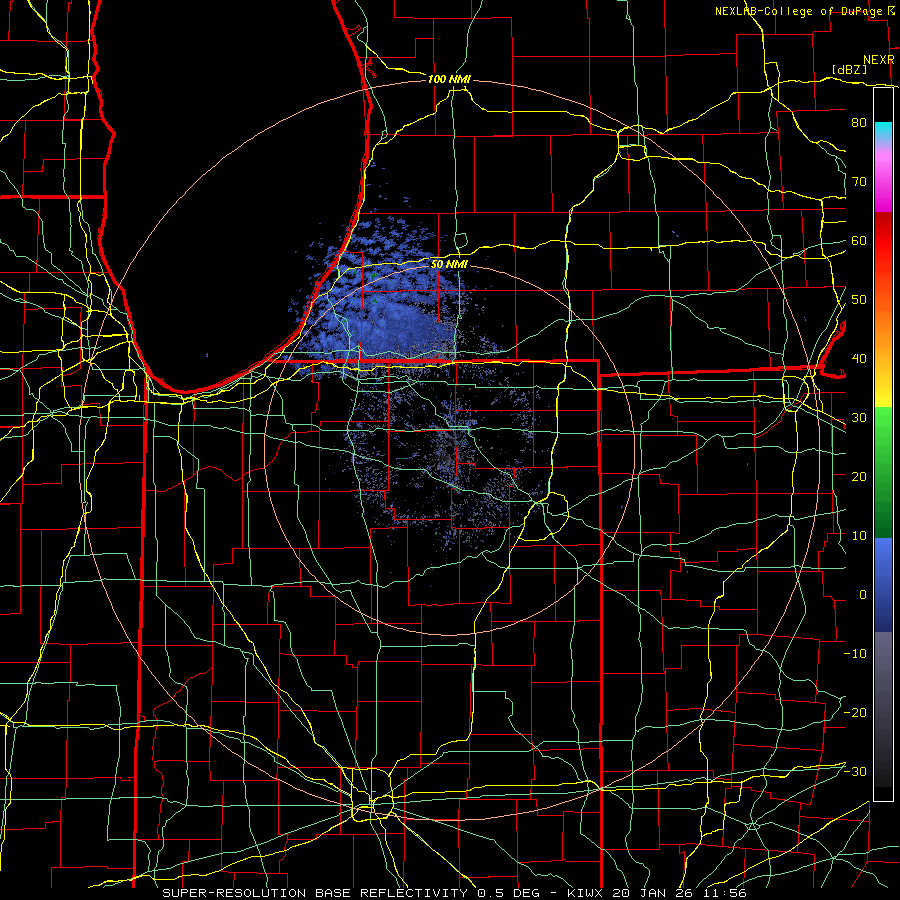Click the "100 NMI" range ring label
This screenshot has height=900, width=900.
tap(449, 79)
